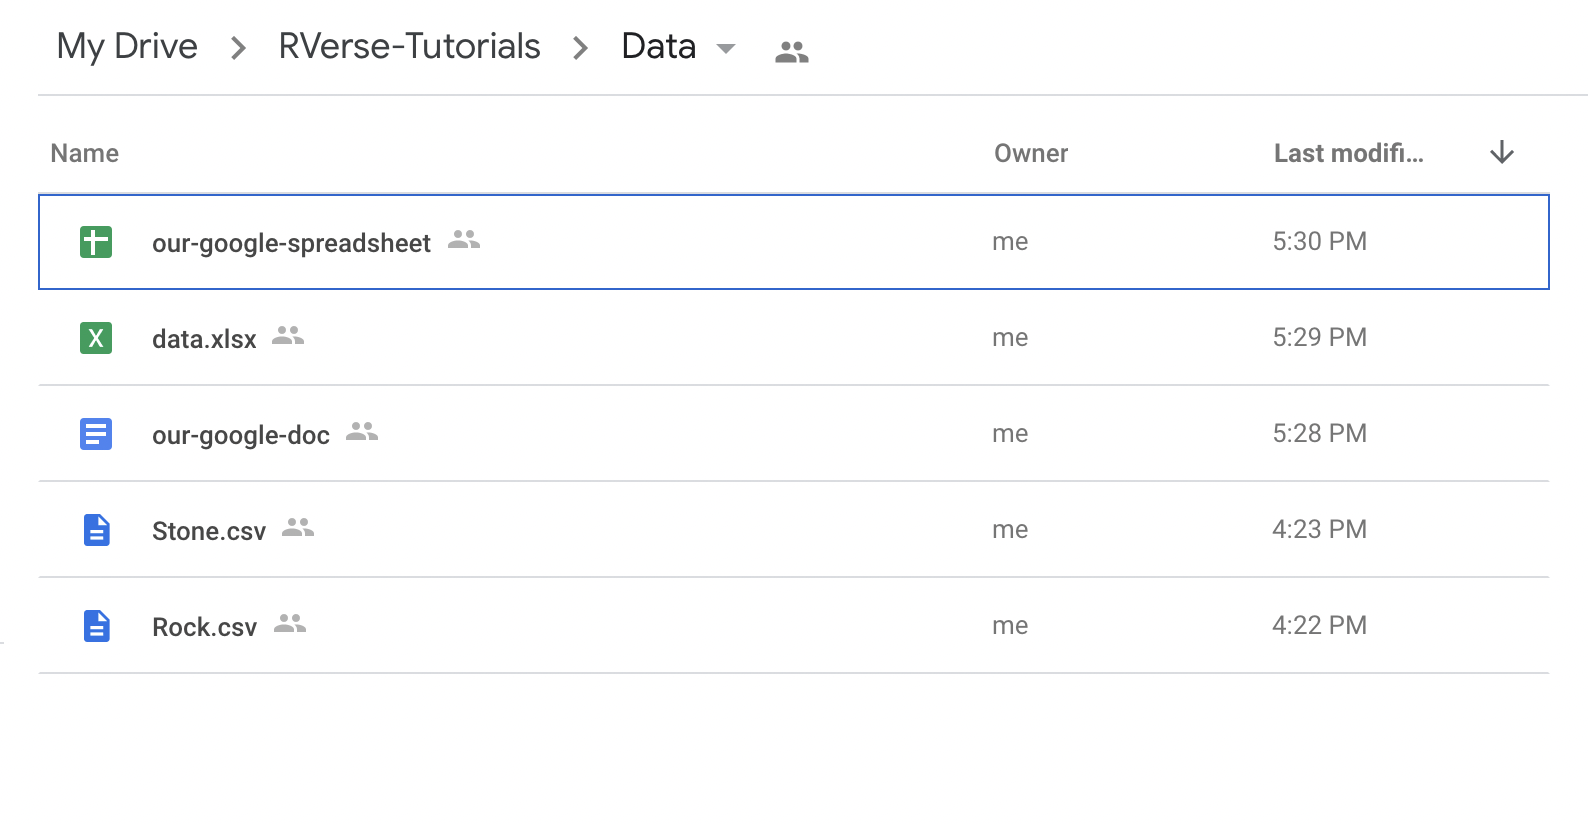
Task: Click shared people icon beside Data
Action: click(791, 52)
